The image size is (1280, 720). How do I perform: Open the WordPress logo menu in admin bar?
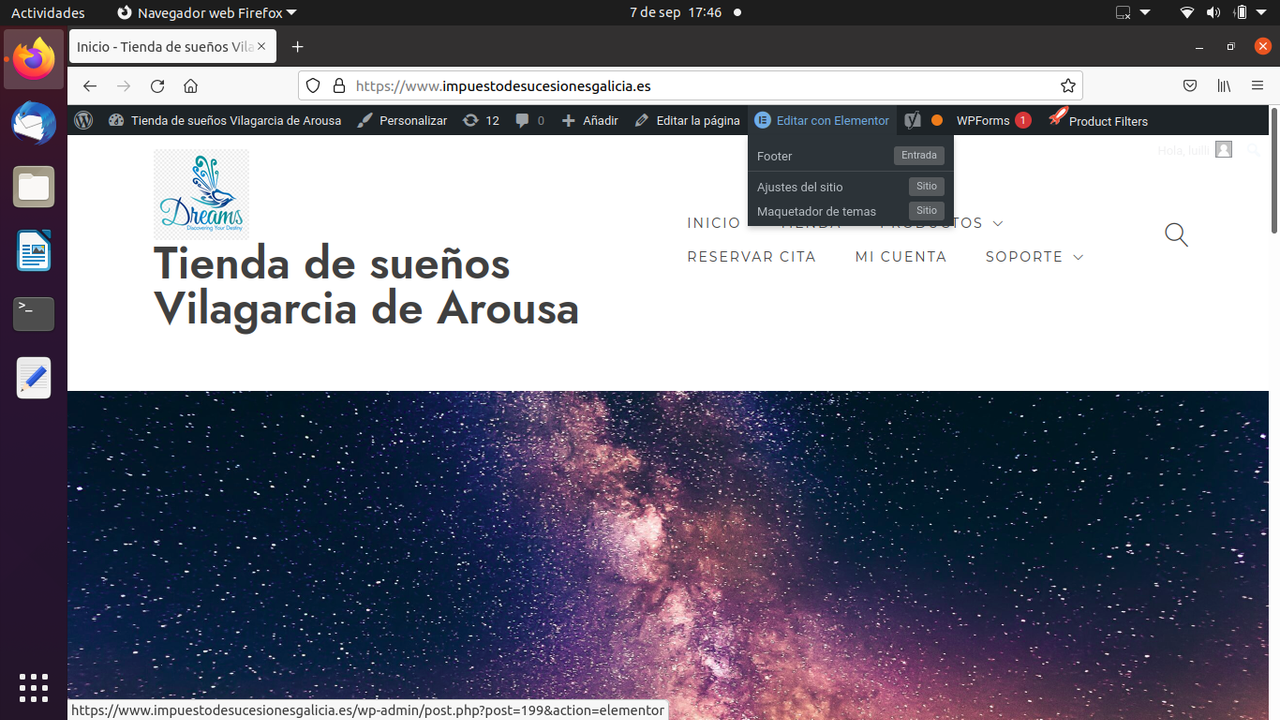[84, 120]
